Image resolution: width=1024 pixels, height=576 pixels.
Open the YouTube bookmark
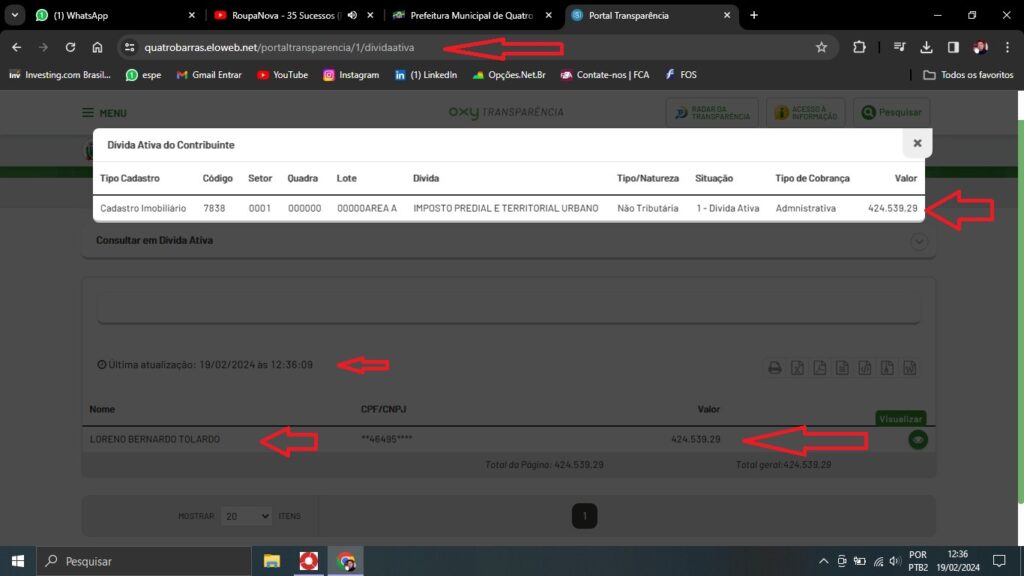tap(282, 75)
